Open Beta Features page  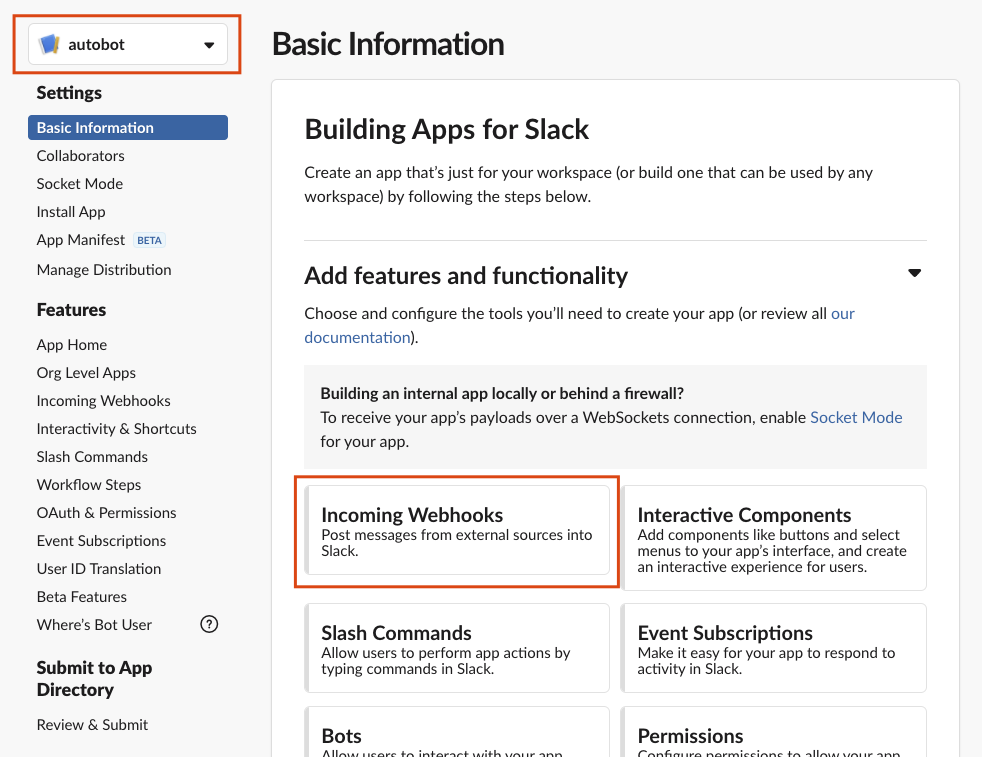pyautogui.click(x=81, y=597)
